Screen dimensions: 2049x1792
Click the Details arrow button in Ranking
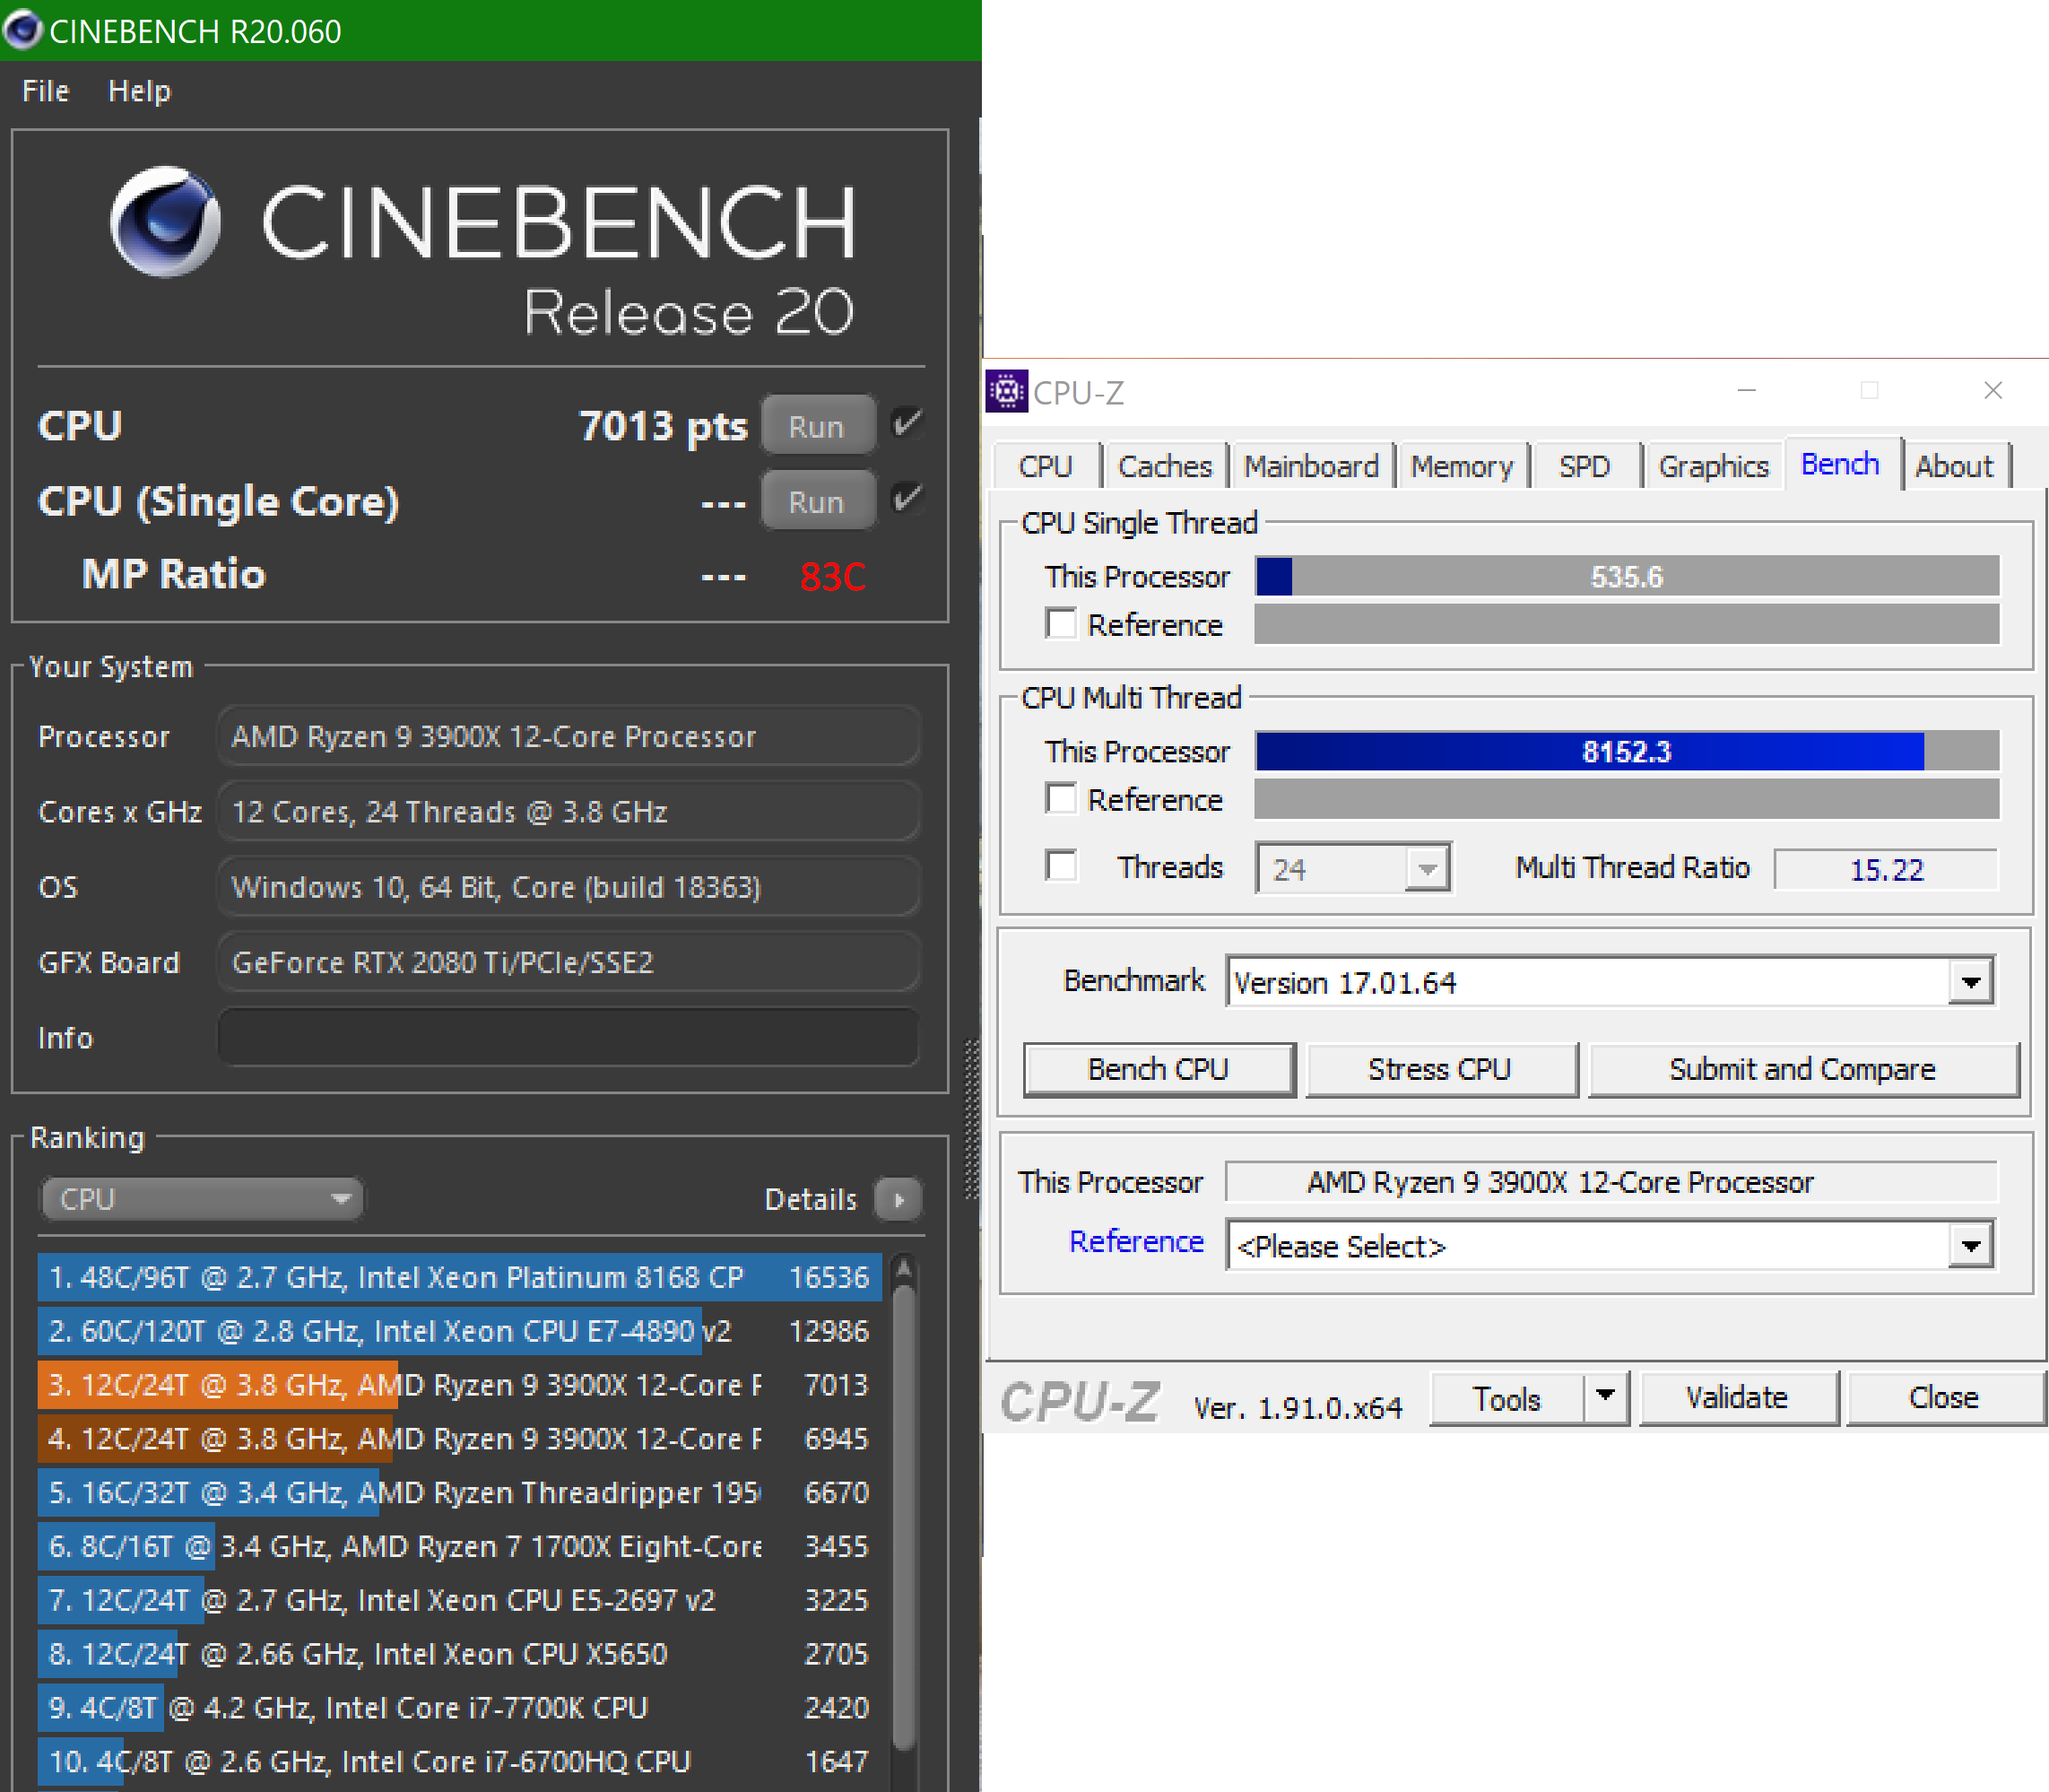898,1199
